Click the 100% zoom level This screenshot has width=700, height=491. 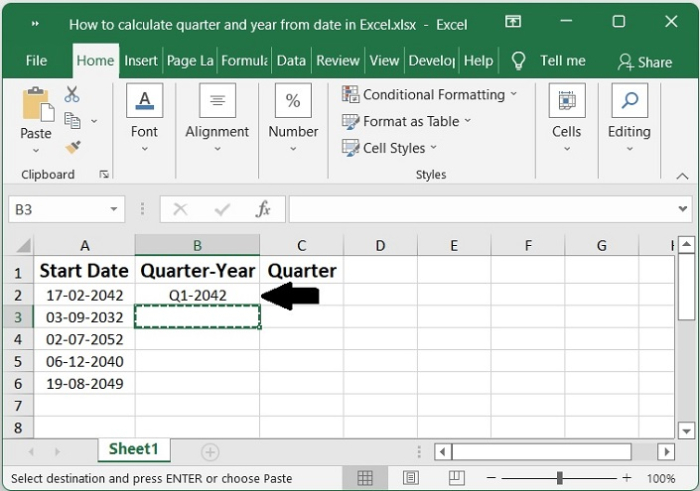tap(661, 479)
